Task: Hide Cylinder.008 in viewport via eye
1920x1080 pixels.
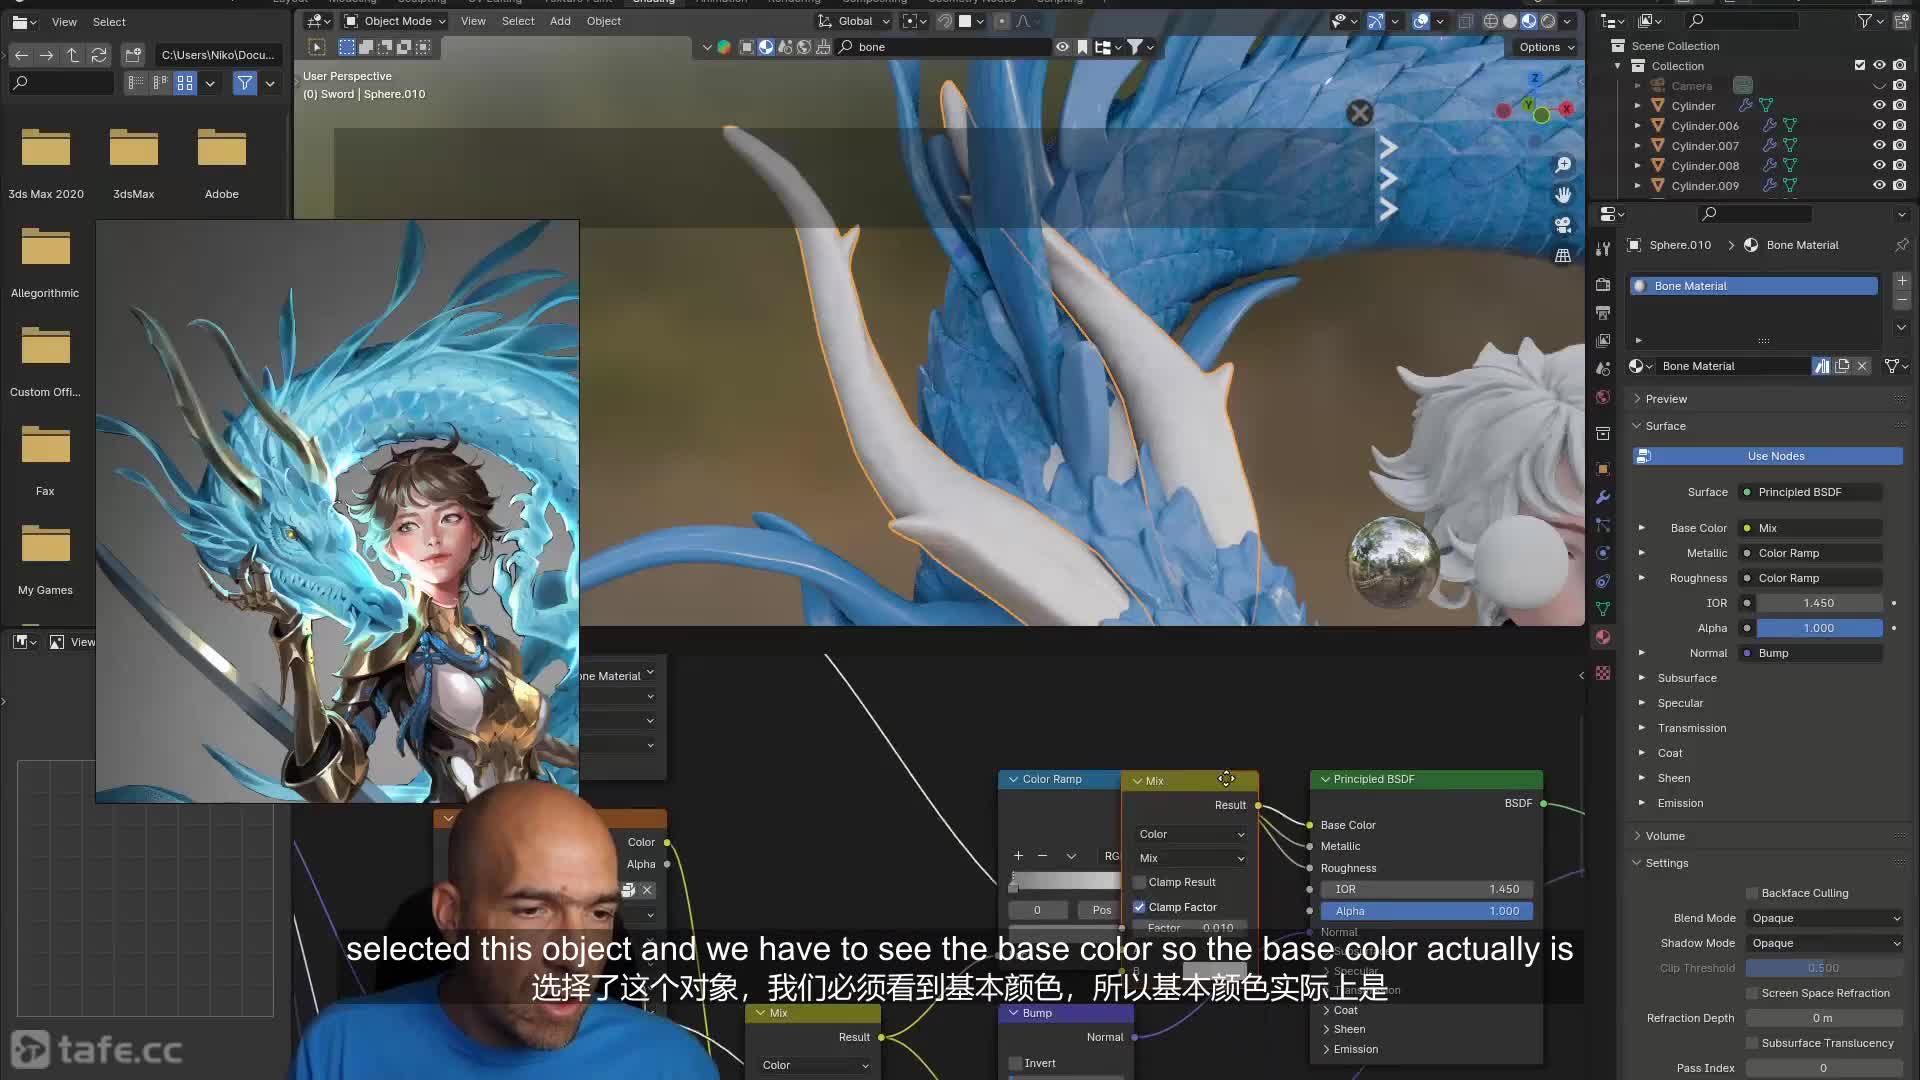Action: point(1879,165)
